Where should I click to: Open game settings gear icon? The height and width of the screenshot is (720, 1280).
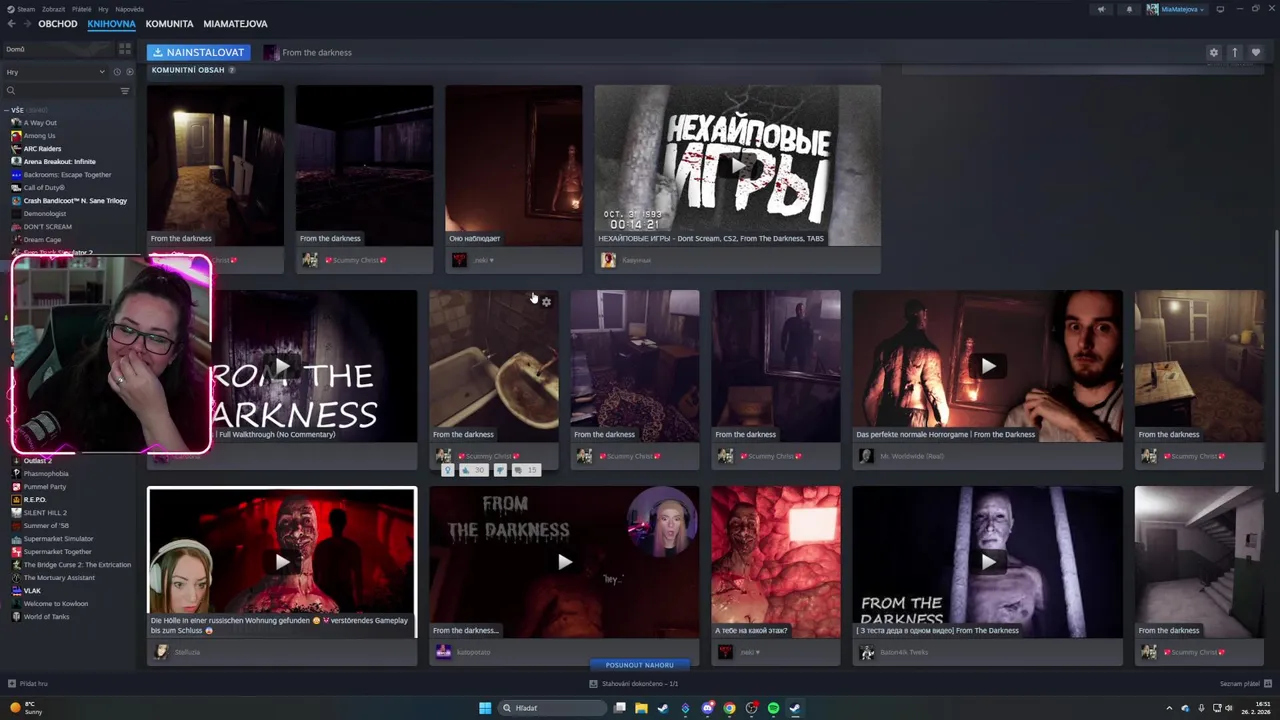[x=1214, y=52]
